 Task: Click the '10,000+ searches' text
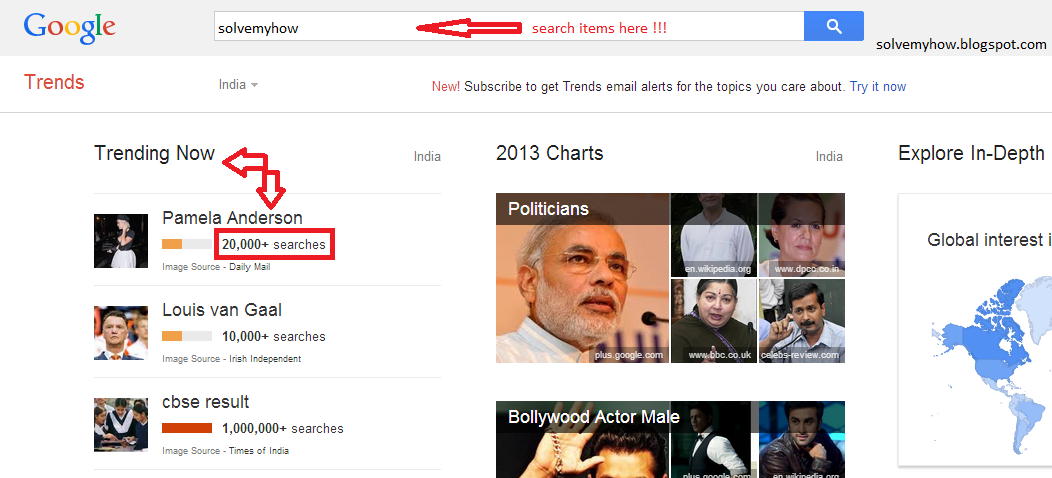[274, 336]
